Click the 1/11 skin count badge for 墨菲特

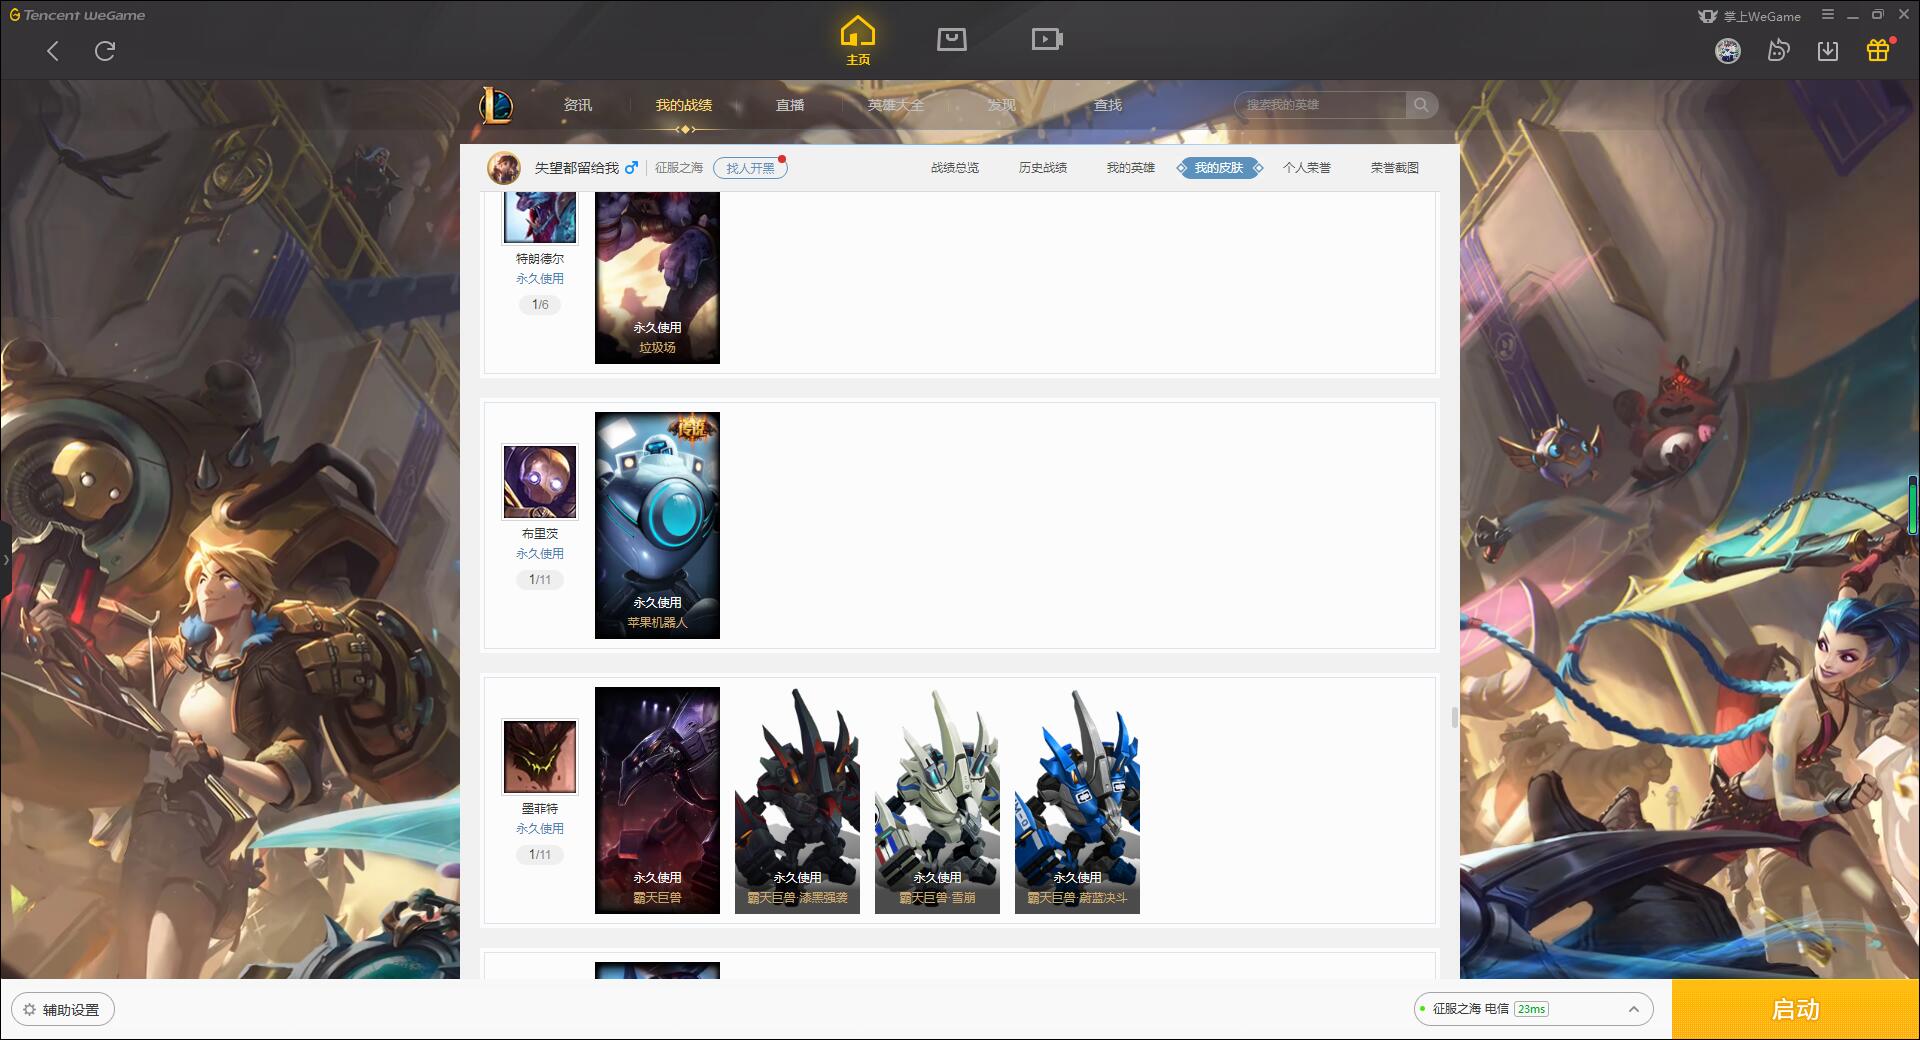540,855
